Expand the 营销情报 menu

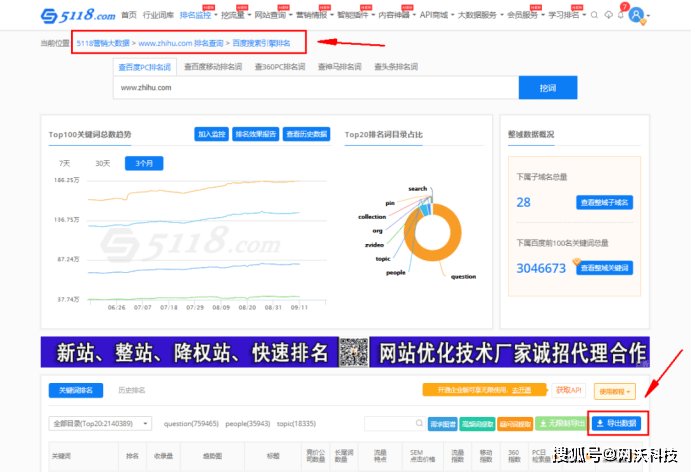click(315, 15)
